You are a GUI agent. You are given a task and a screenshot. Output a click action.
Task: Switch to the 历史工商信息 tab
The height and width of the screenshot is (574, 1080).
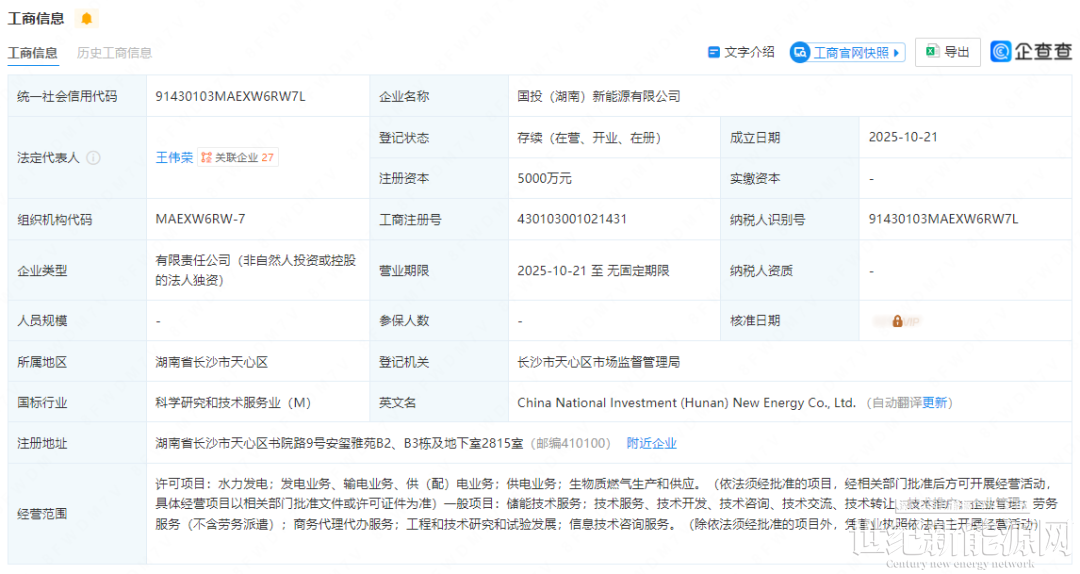114,53
